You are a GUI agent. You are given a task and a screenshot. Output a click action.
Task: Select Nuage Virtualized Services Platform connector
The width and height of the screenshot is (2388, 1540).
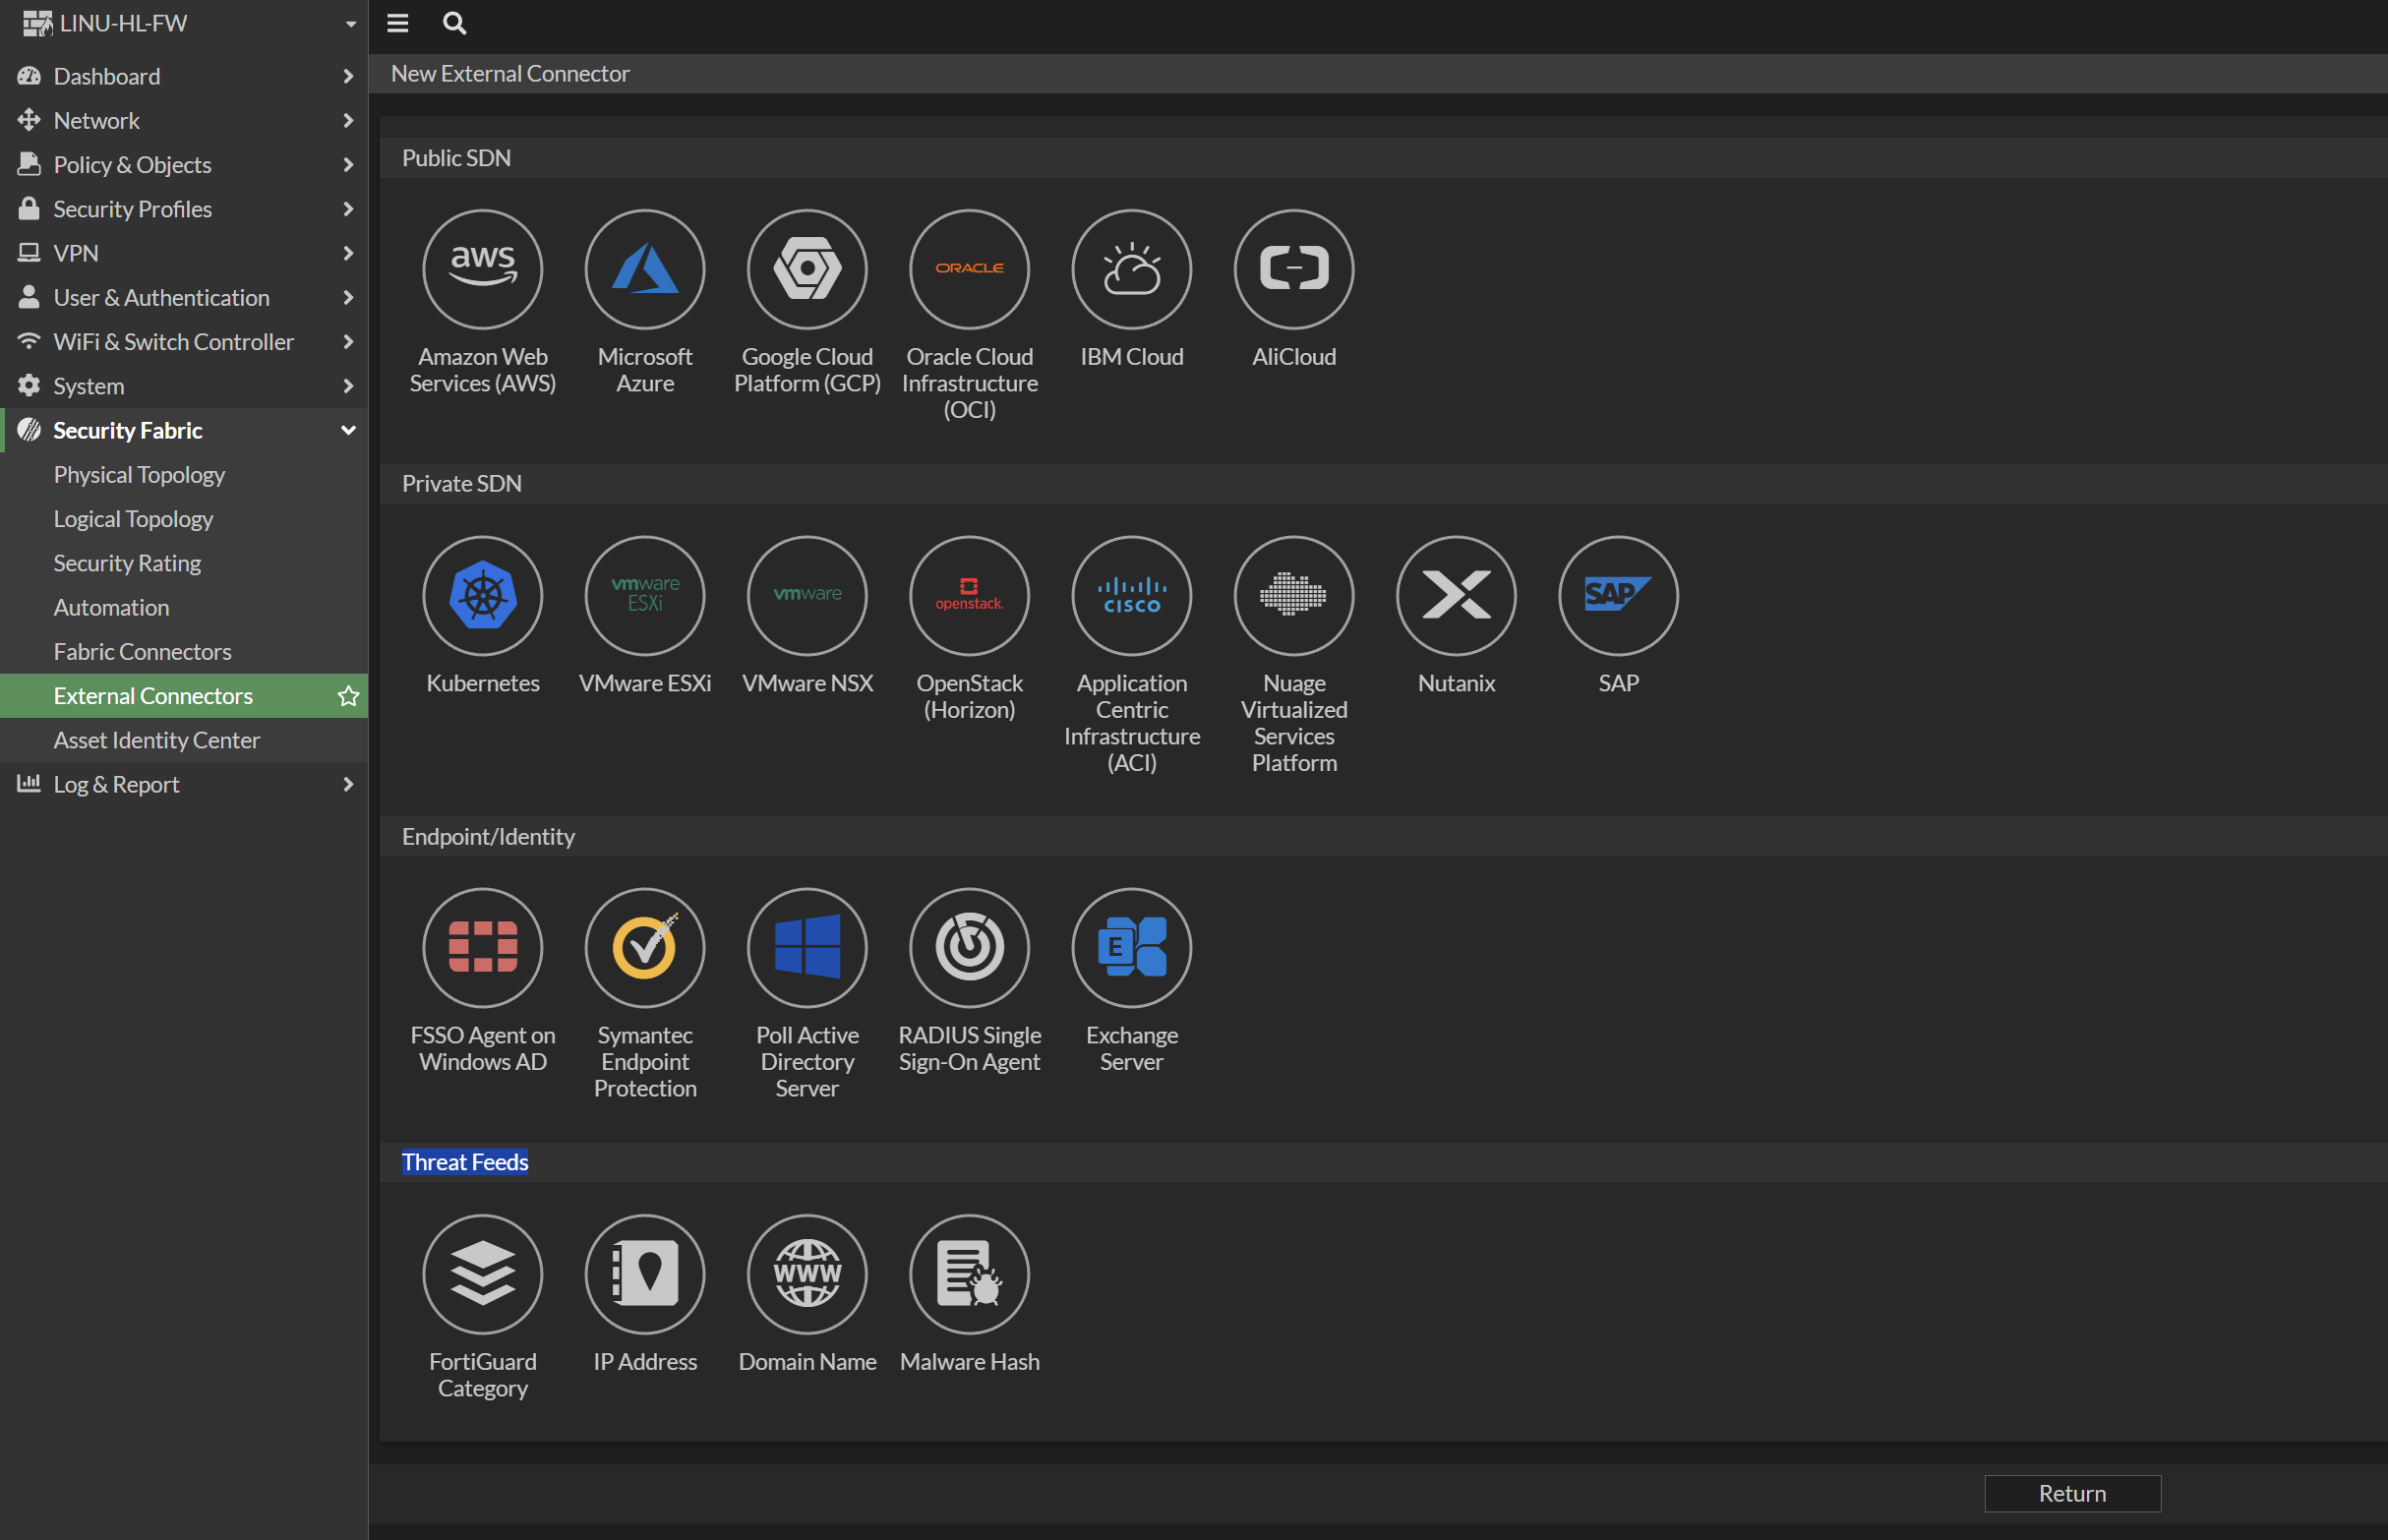coord(1294,596)
